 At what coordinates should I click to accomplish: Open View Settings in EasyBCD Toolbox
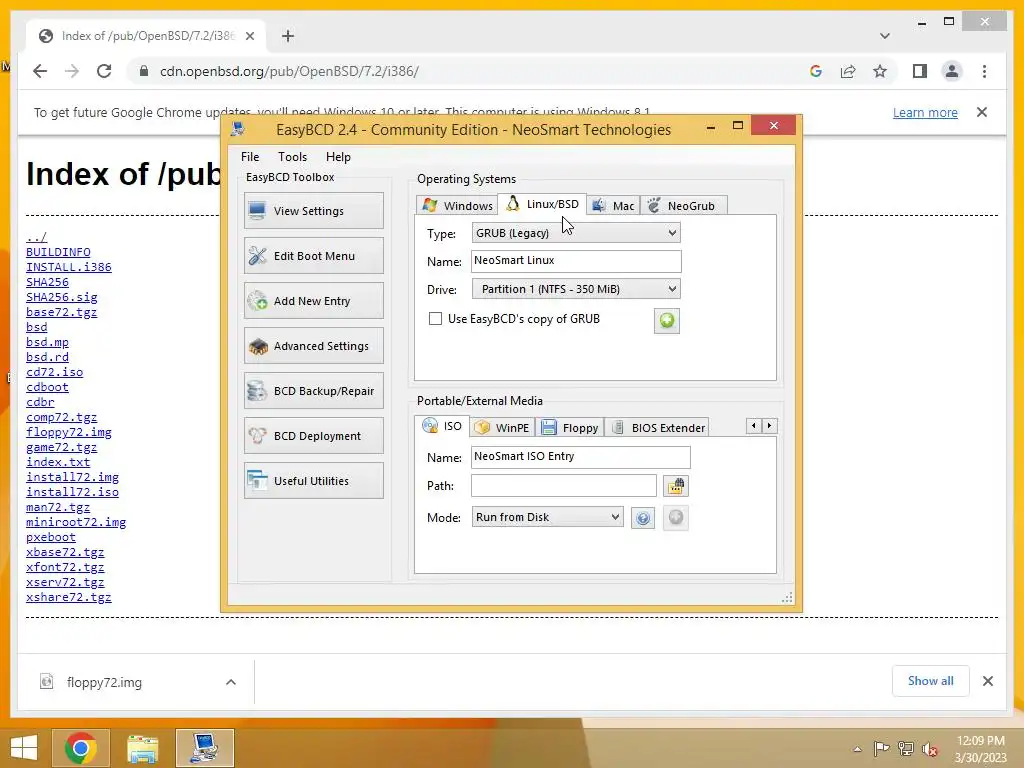tap(313, 210)
